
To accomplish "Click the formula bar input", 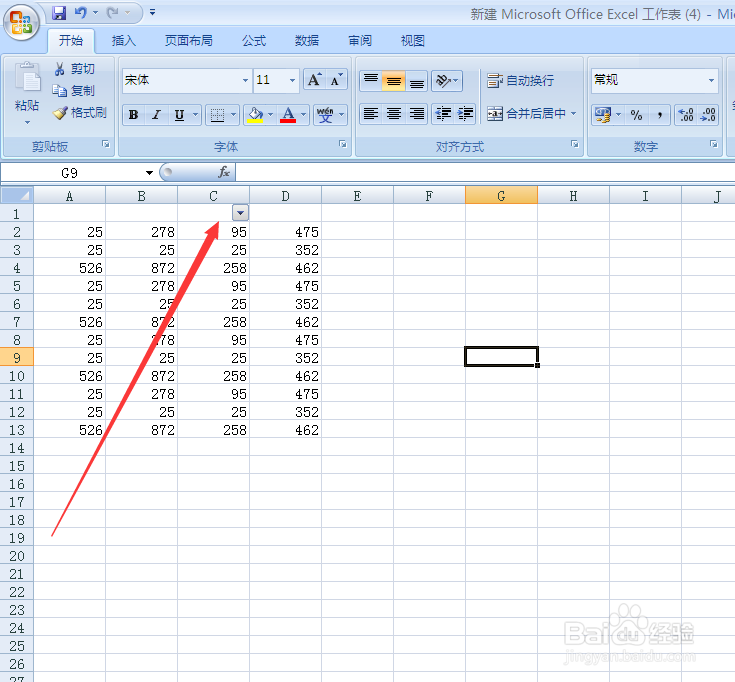I will click(485, 172).
